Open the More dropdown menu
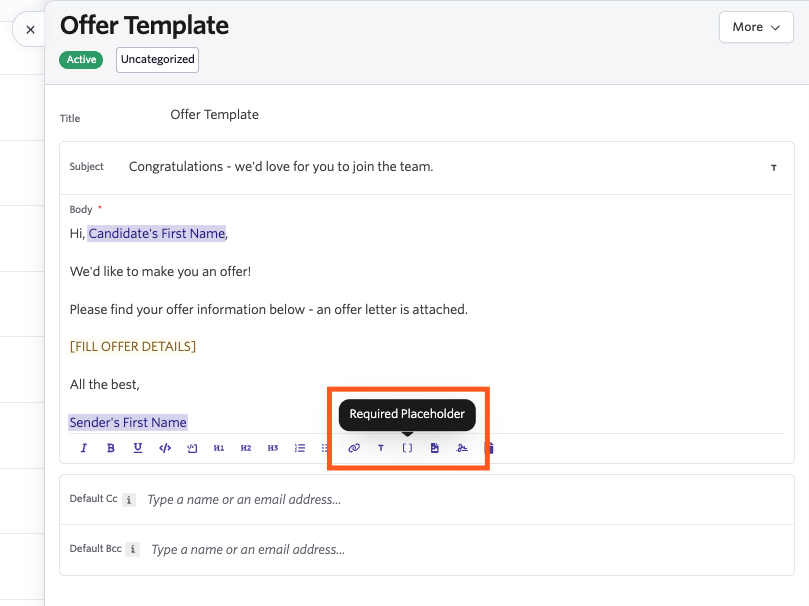 [x=756, y=27]
